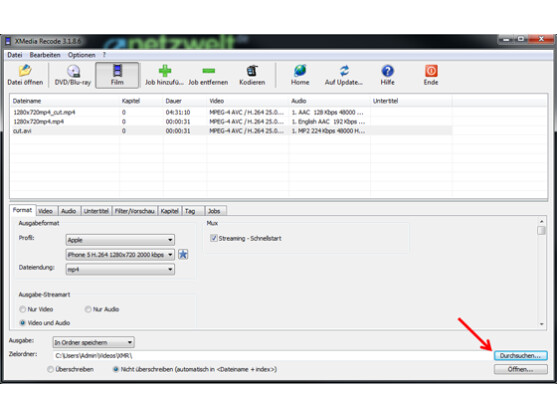Click the Öffnen... button
Viewport: 557px width, 418px height.
520,369
